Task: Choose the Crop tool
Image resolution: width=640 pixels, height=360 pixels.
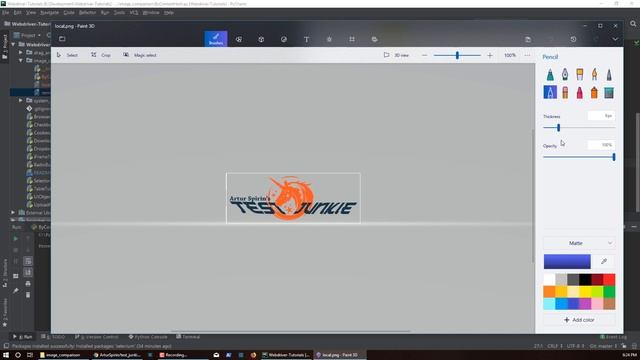Action: tap(101, 55)
